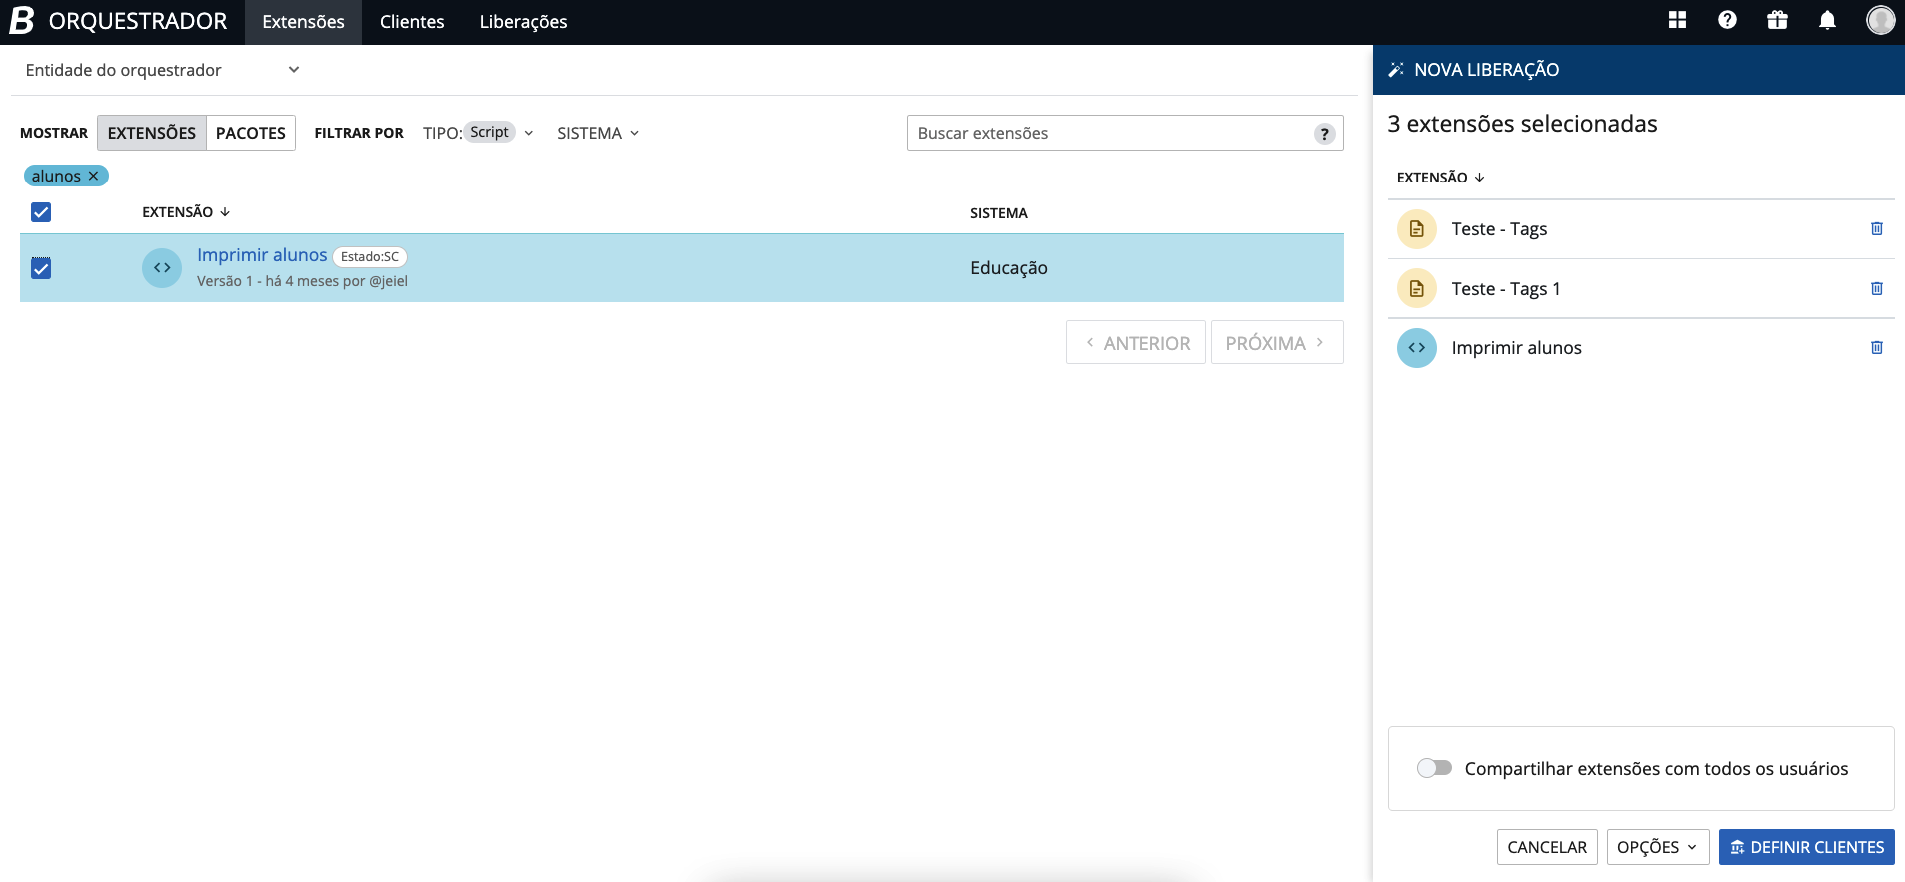Screen dimensions: 1905x882
Task: Show notifications via the bell icon
Action: click(1827, 20)
